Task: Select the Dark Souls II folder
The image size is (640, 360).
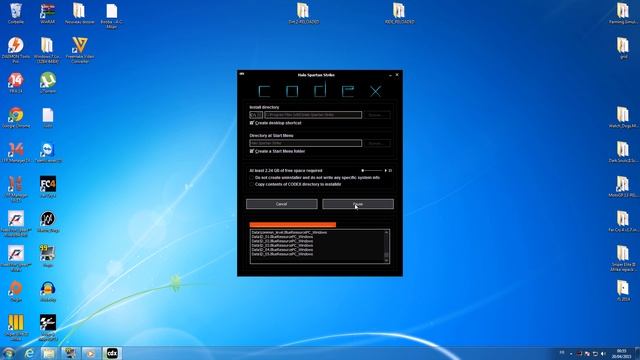Action: click(623, 152)
